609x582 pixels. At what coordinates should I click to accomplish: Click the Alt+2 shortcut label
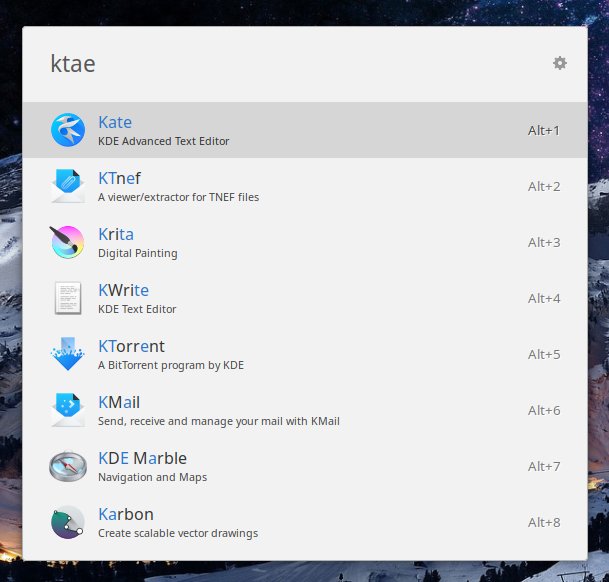(x=544, y=186)
